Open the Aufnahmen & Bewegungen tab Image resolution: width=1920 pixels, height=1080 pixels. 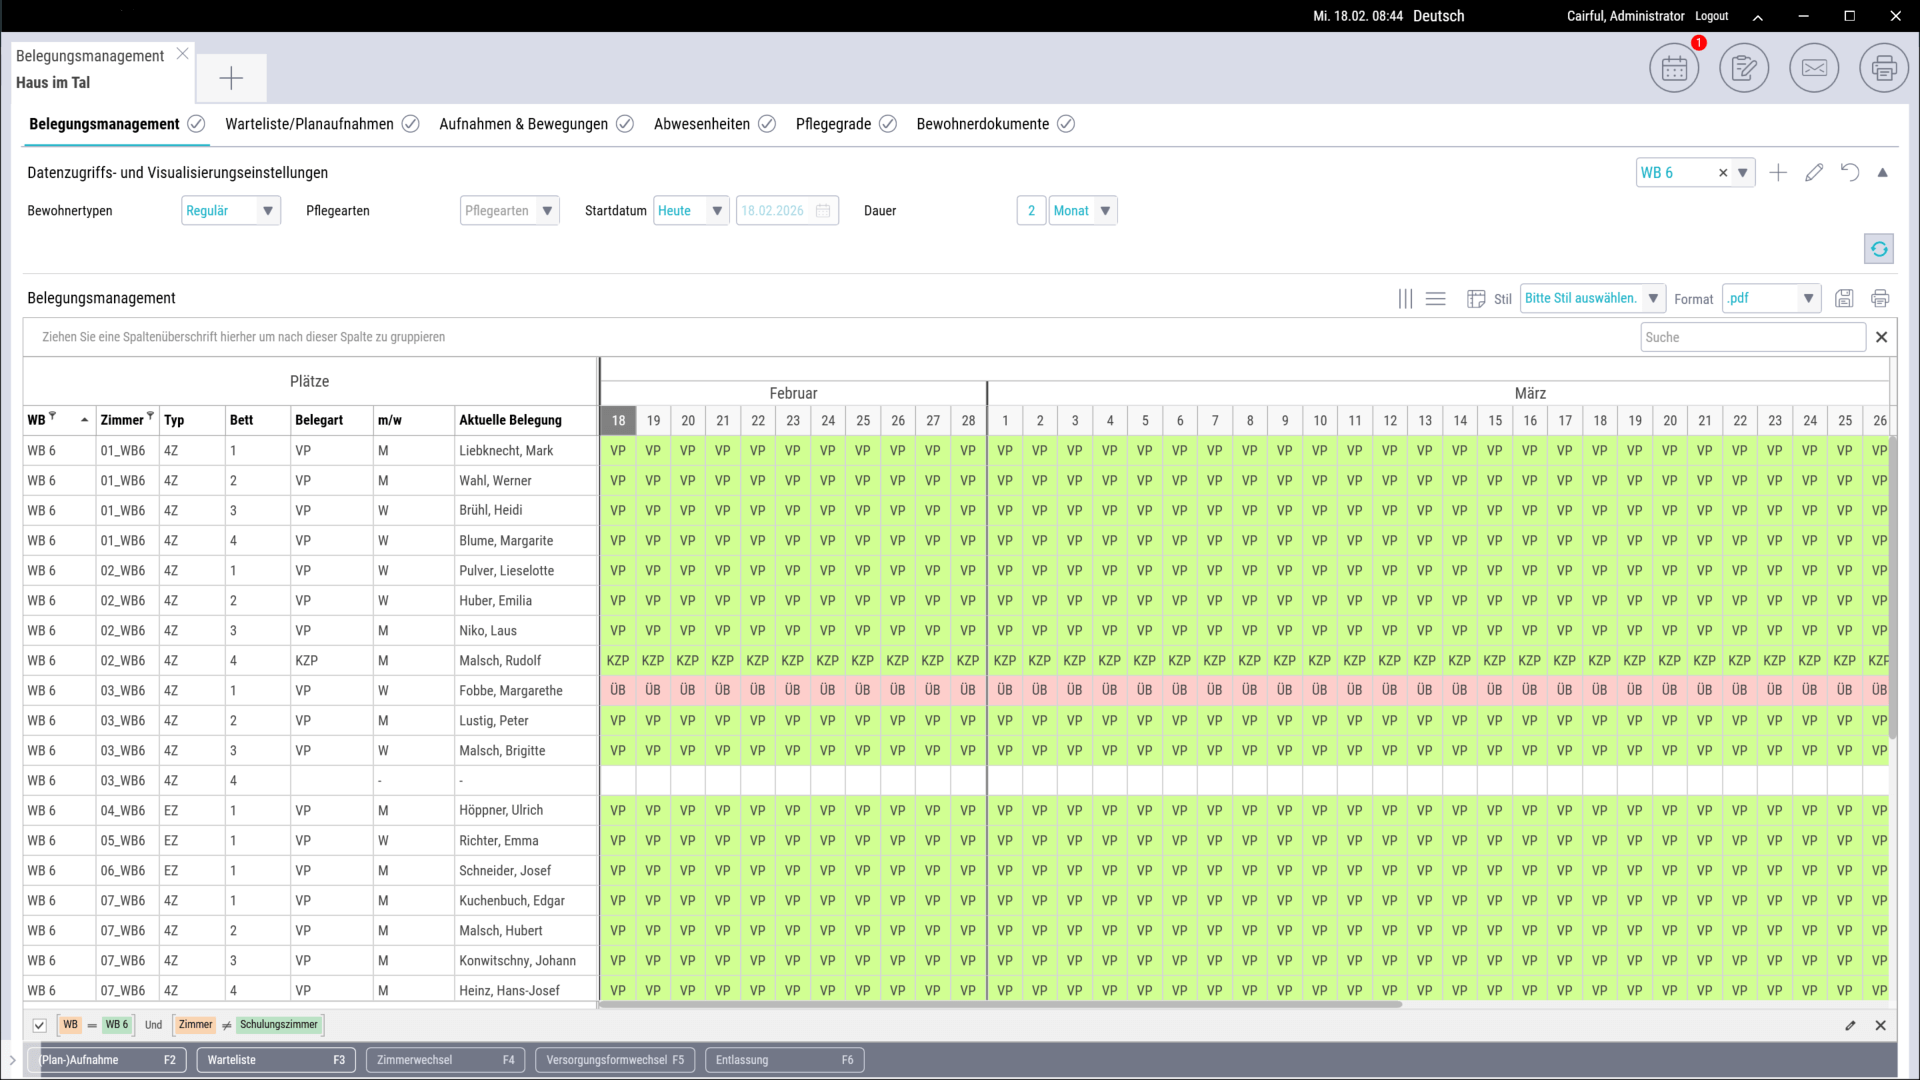(523, 124)
